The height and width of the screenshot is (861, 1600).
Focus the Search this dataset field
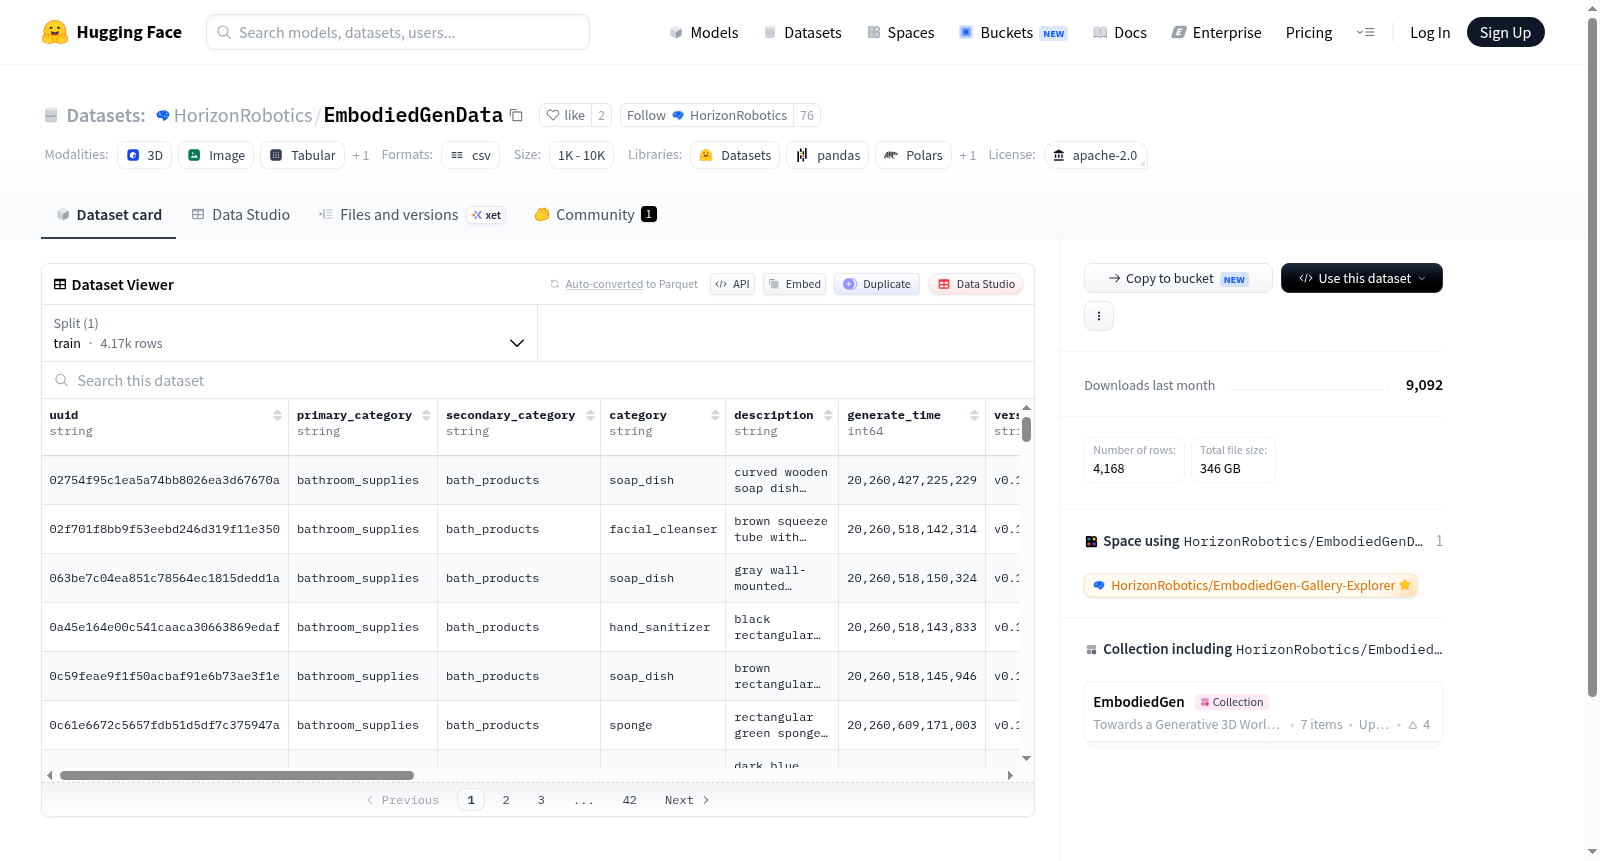click(x=538, y=380)
